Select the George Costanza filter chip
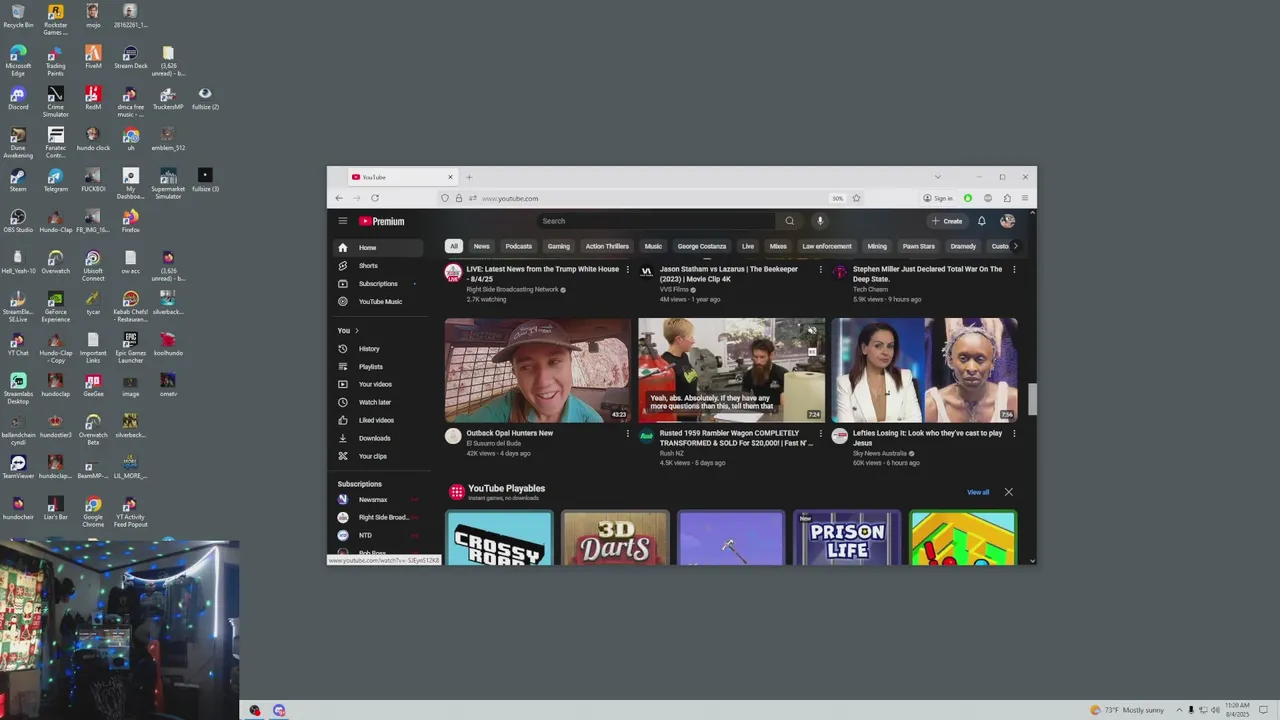This screenshot has height=720, width=1280. 702,246
